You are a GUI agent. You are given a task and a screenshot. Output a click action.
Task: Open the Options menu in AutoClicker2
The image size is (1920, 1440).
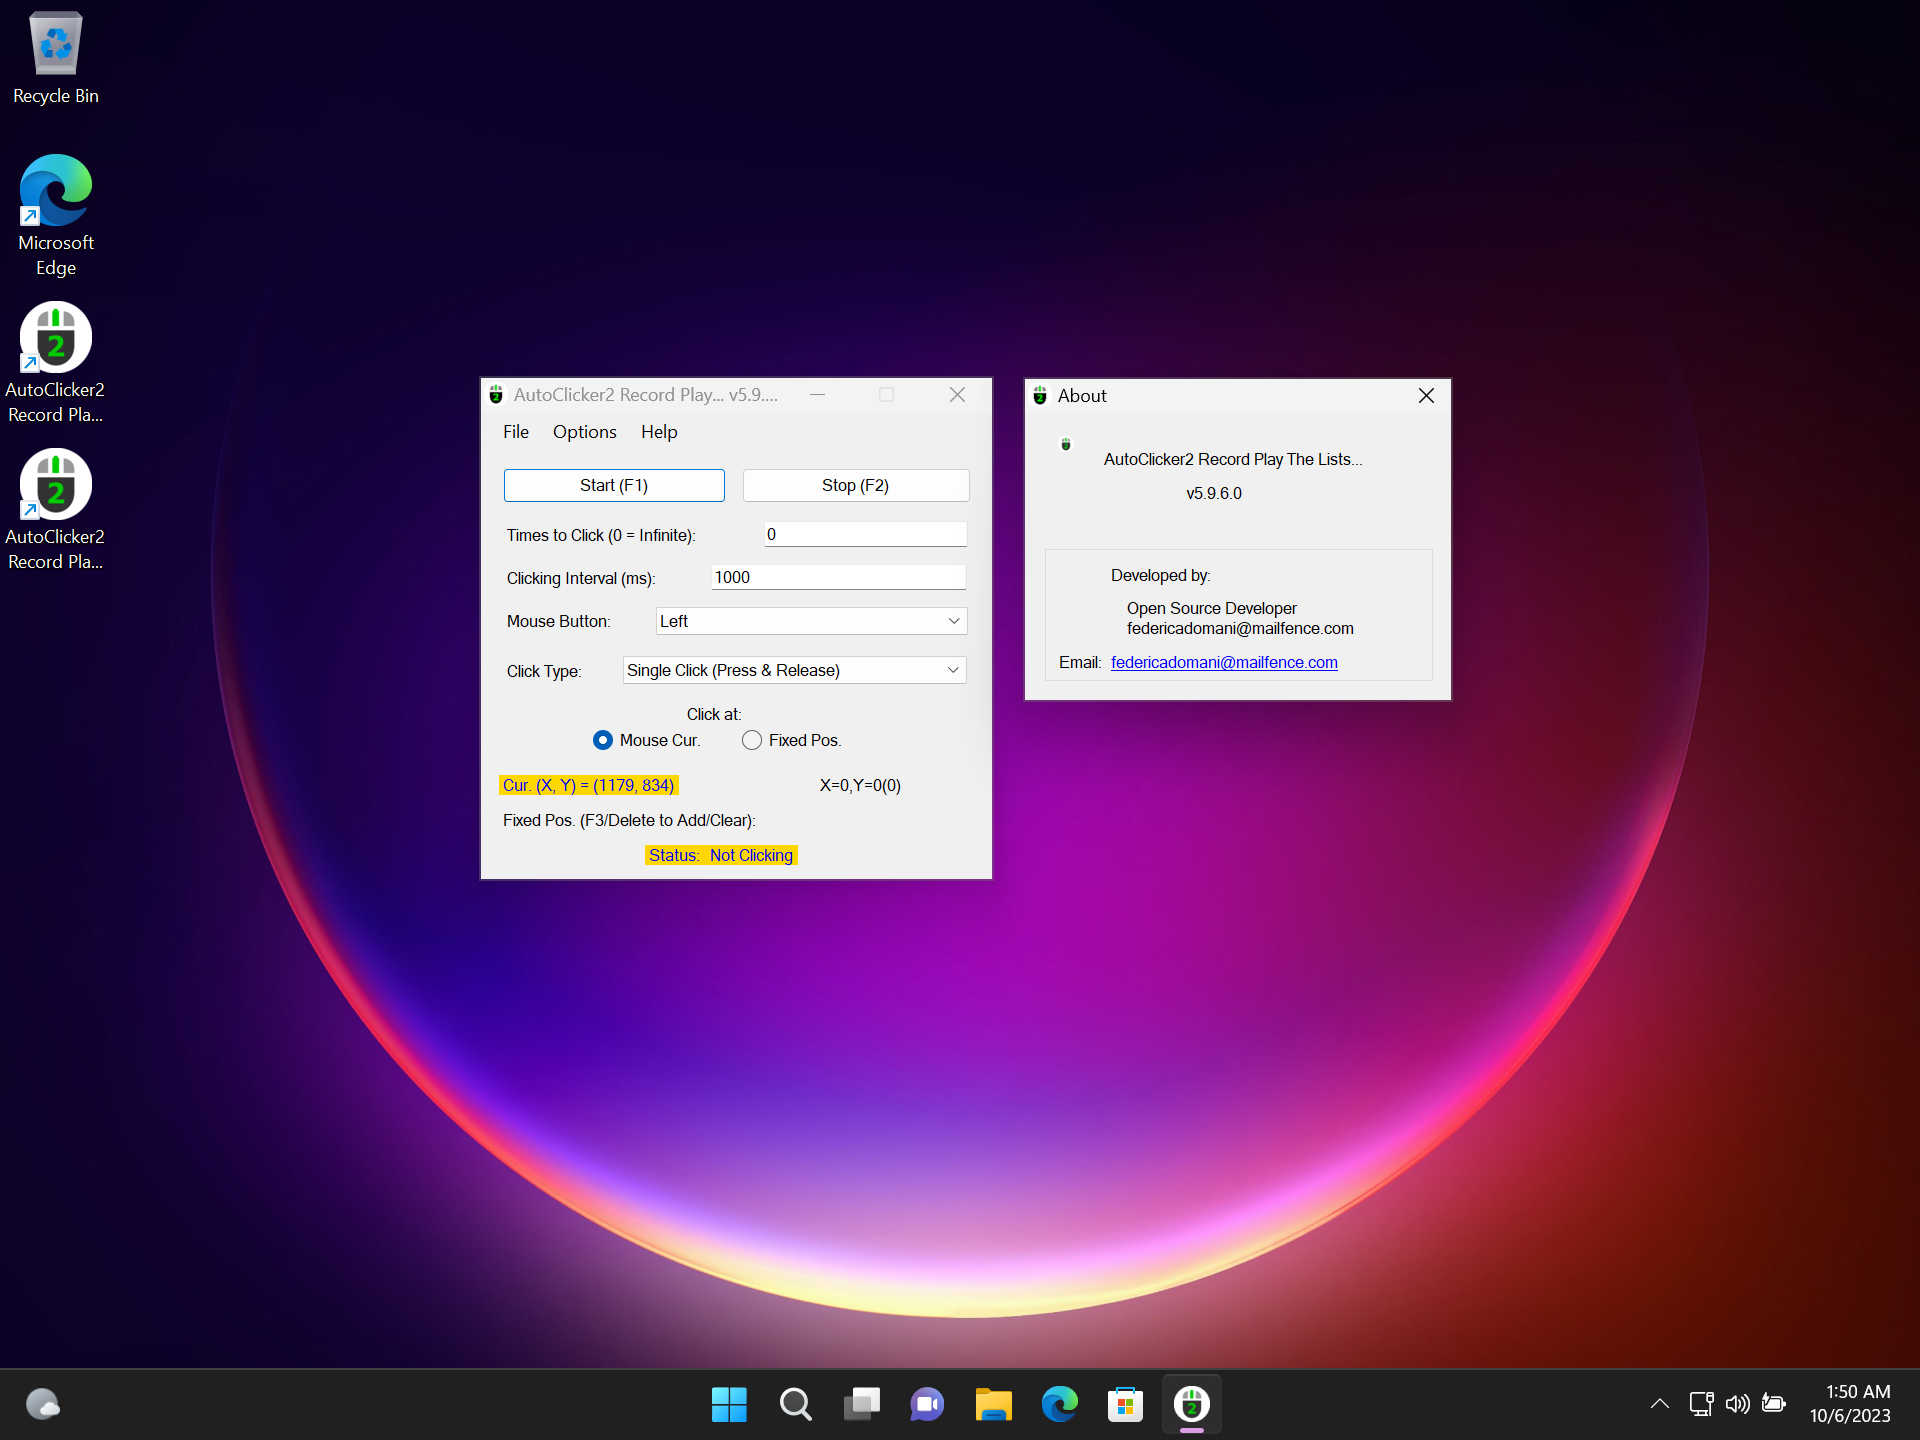coord(584,431)
